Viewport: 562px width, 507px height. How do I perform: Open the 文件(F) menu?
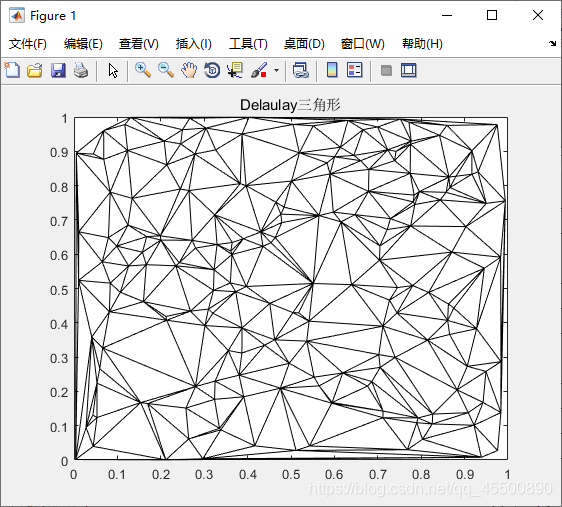(x=28, y=44)
